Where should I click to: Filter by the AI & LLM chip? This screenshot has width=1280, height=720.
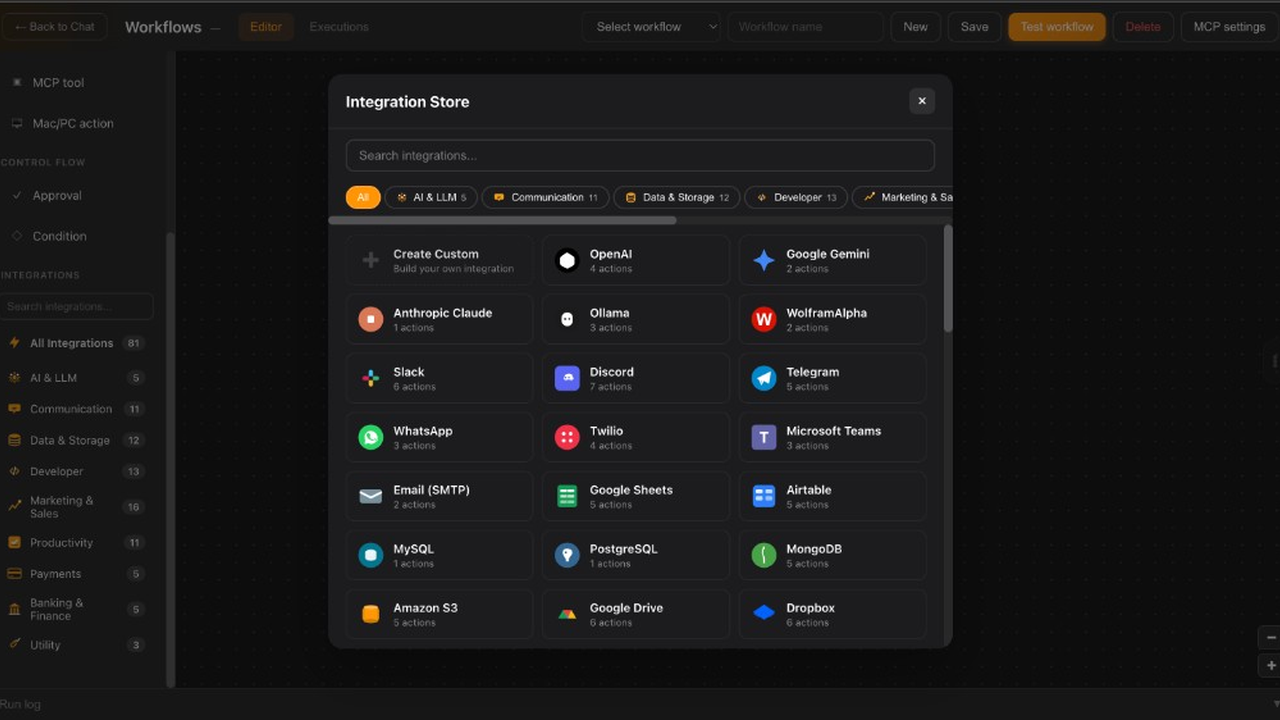431,197
